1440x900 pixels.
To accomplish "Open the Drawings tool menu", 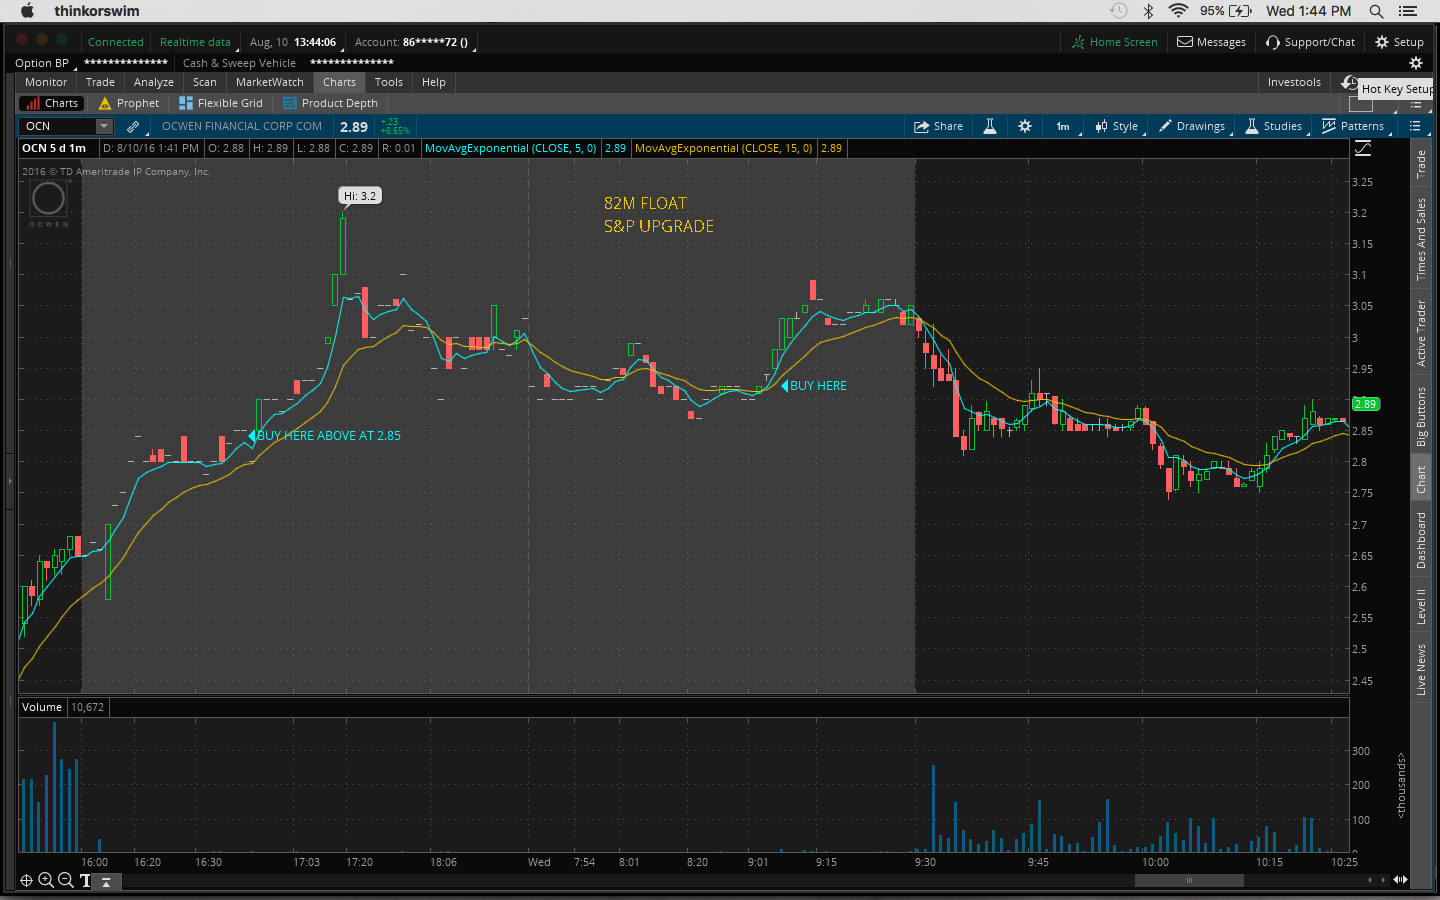I will [x=1192, y=126].
